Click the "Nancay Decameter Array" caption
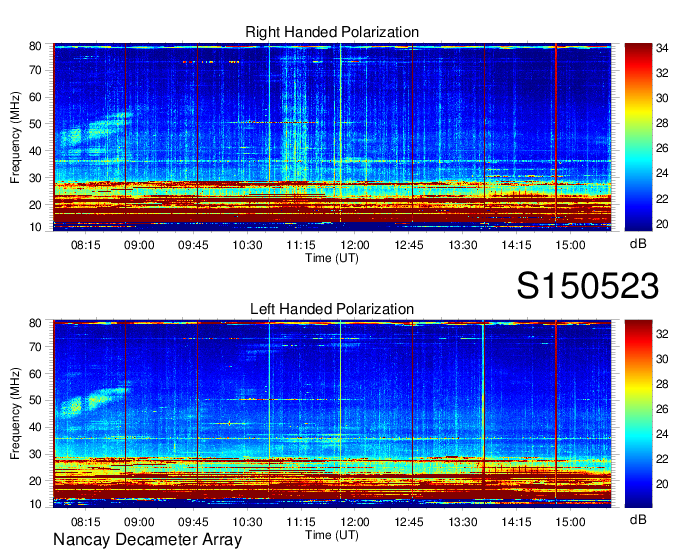This screenshot has height=552, width=680. (147, 539)
